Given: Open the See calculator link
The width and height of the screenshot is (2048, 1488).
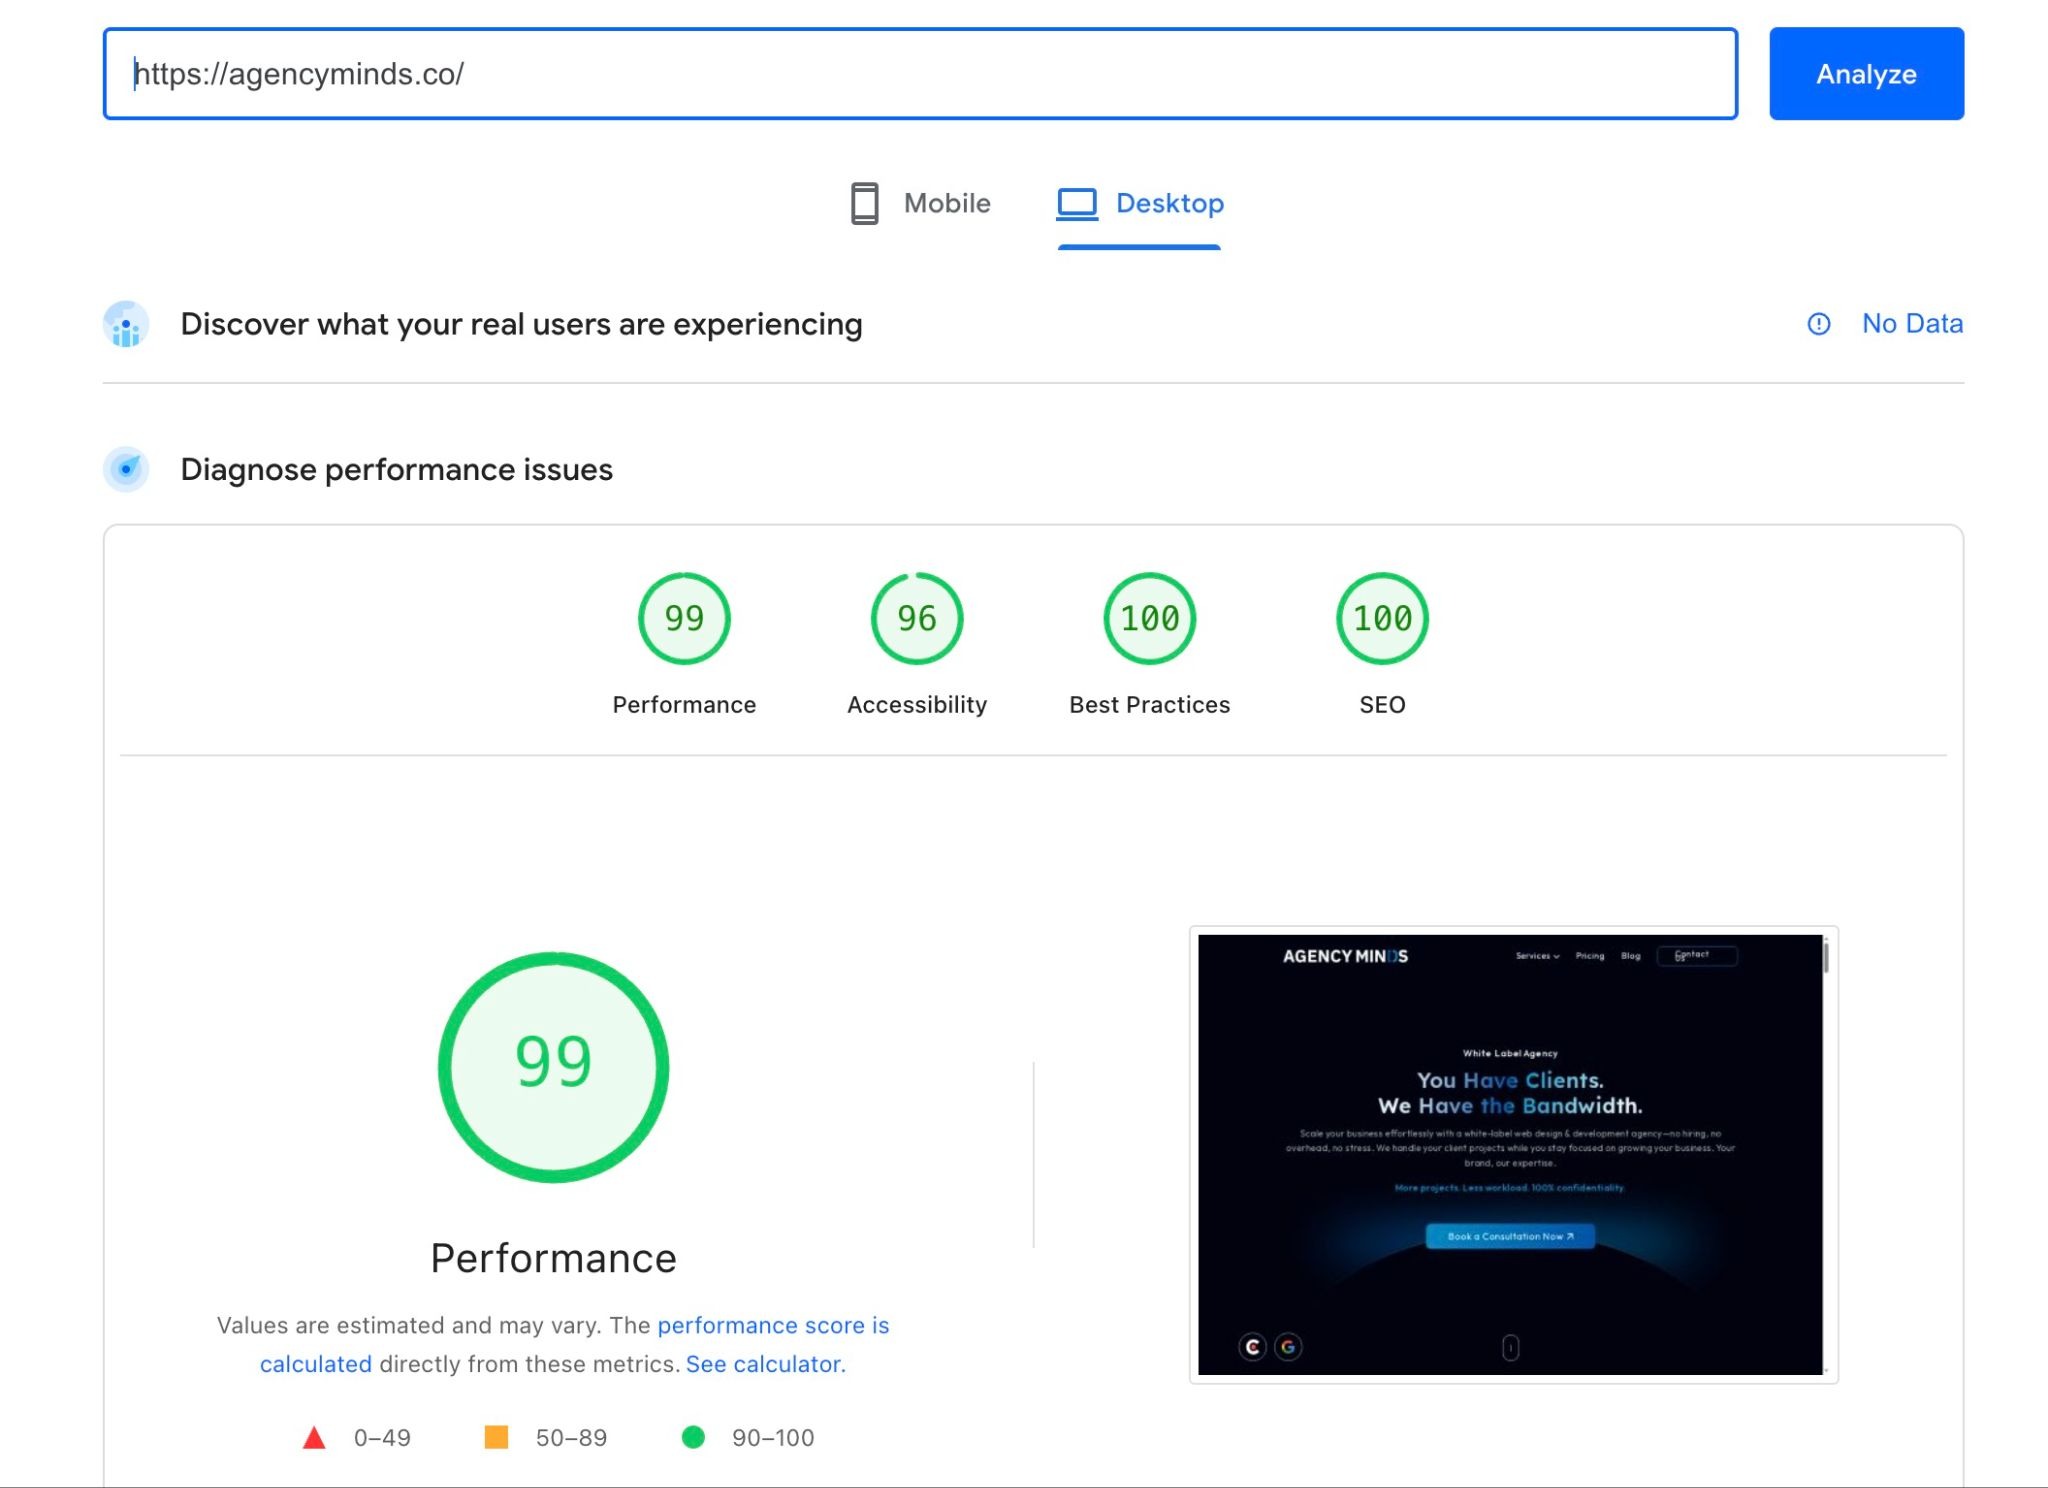Looking at the screenshot, I should pyautogui.click(x=765, y=1364).
